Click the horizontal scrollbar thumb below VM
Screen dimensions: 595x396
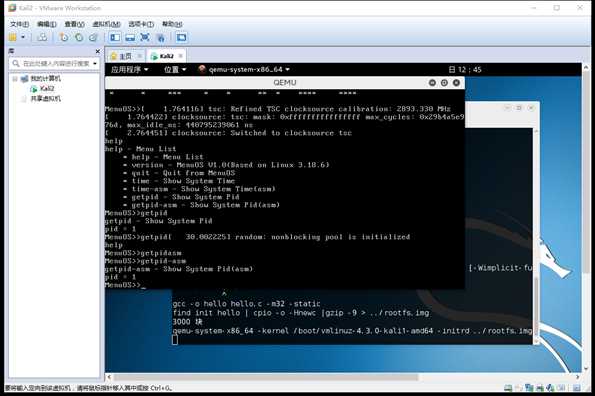click(266, 377)
